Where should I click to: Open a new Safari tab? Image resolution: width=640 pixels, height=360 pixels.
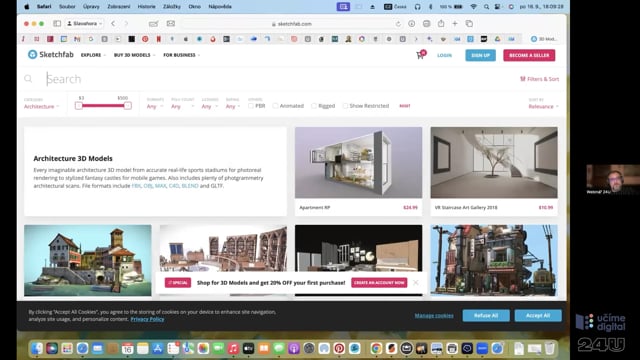(455, 24)
